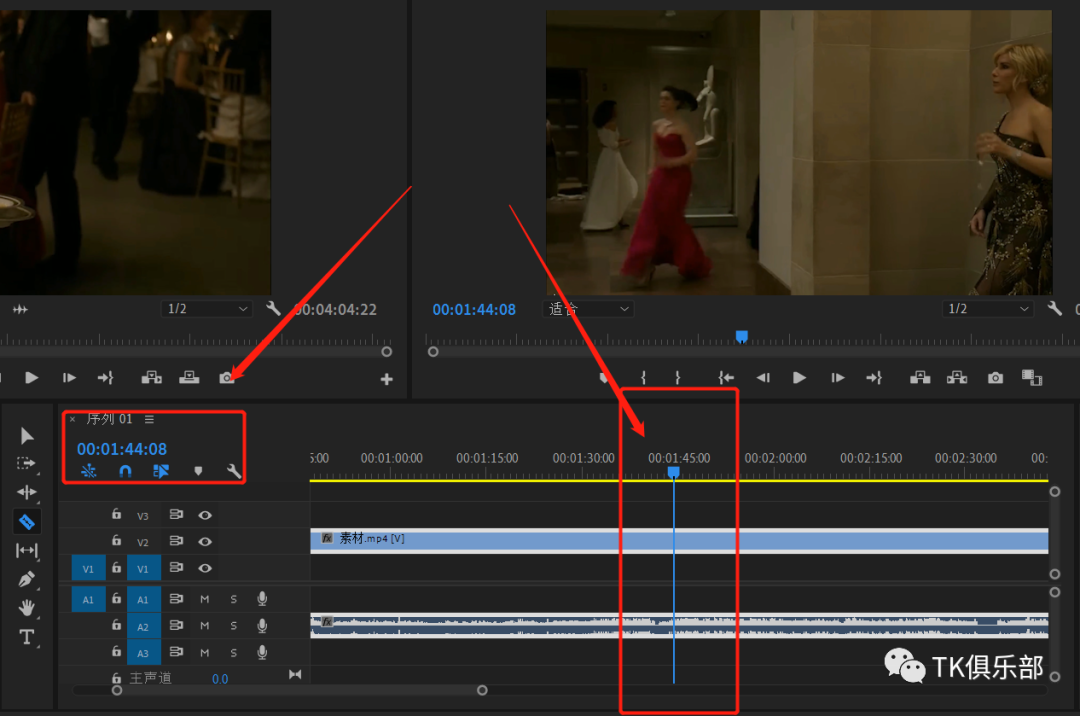Solo track A2
Viewport: 1080px width, 716px height.
coord(233,626)
